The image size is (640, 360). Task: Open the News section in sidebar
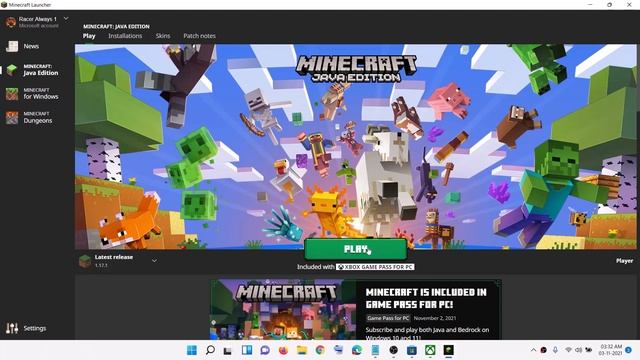[31, 47]
